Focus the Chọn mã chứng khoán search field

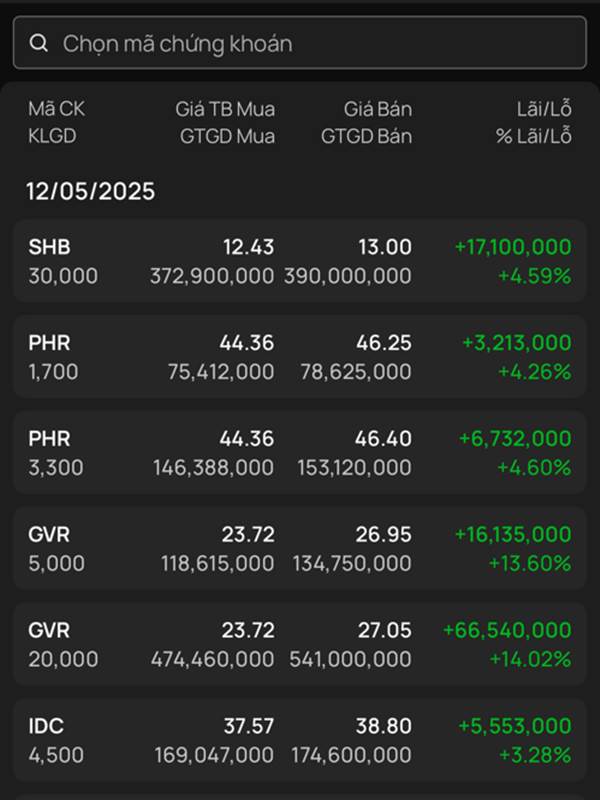(x=300, y=43)
